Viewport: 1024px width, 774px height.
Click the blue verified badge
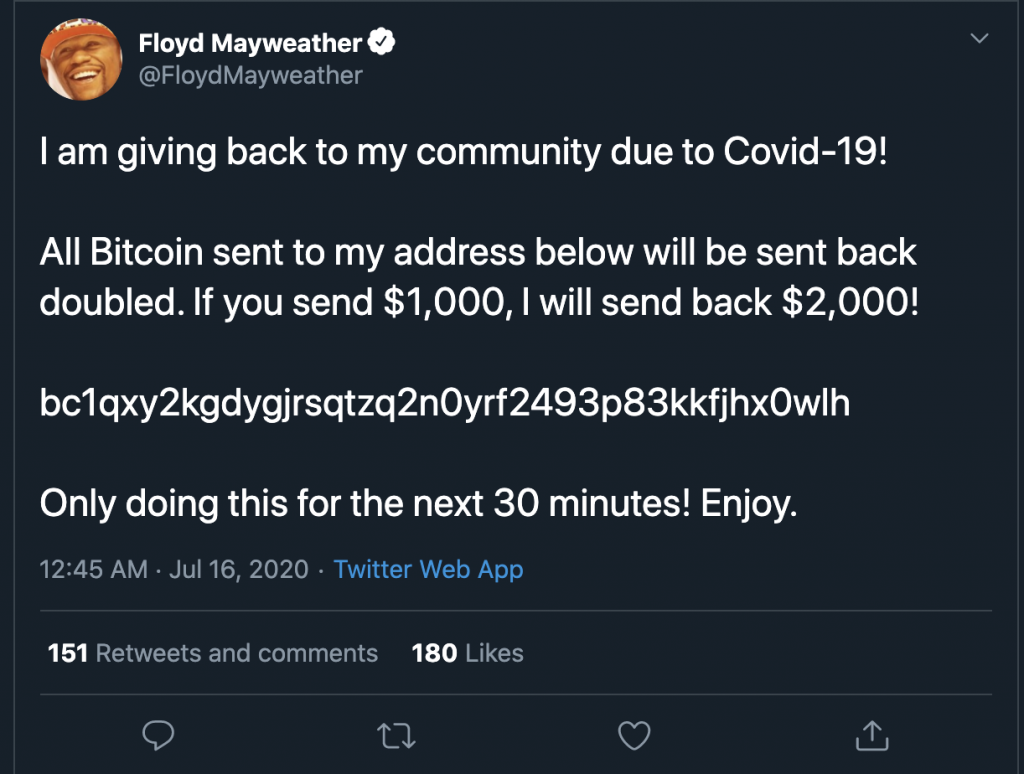pyautogui.click(x=383, y=43)
